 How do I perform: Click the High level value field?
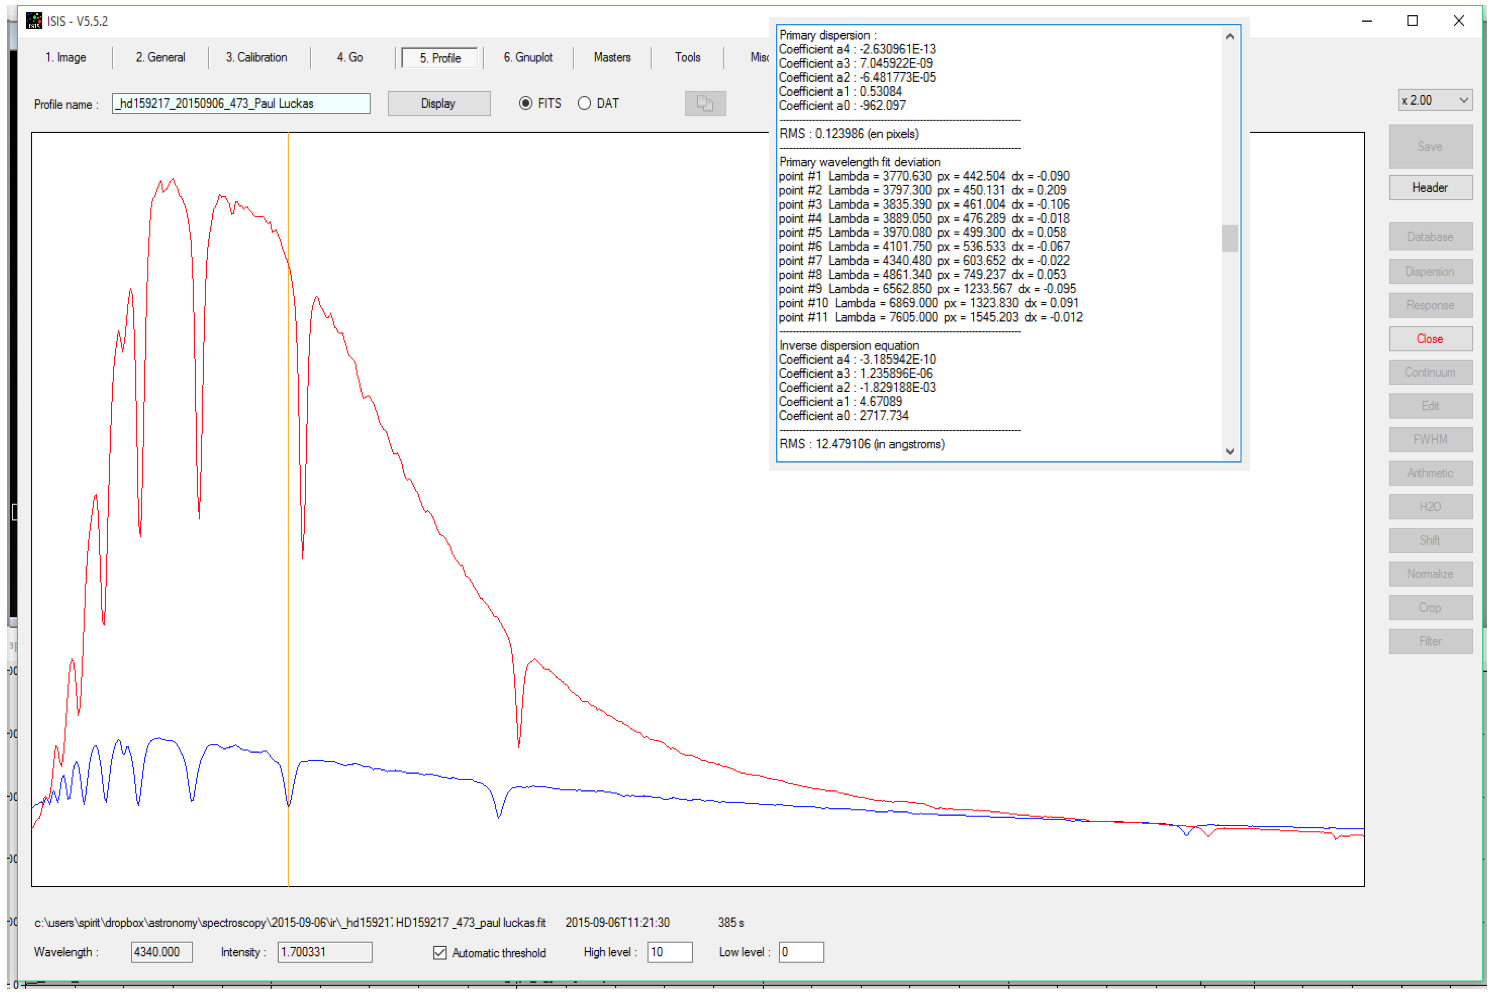[x=669, y=953]
